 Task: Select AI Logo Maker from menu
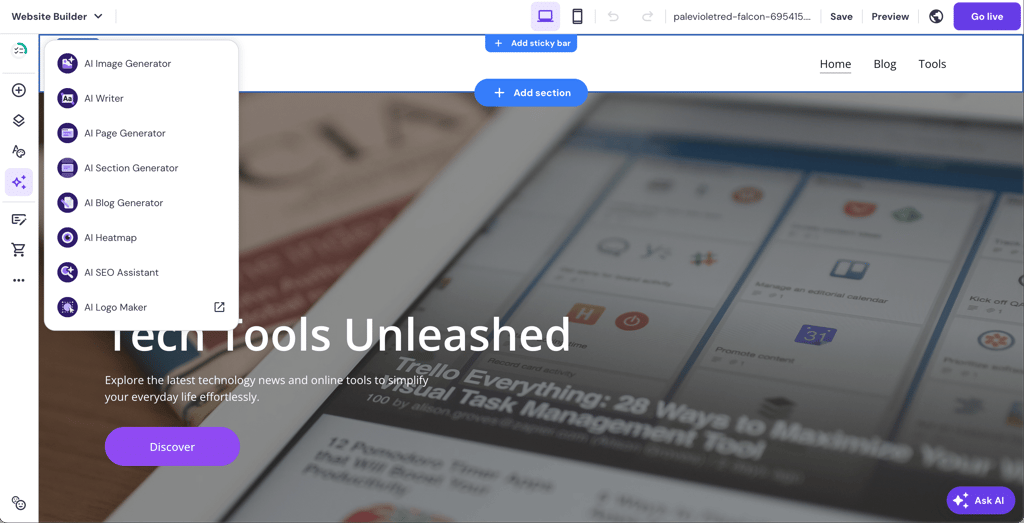tap(141, 307)
